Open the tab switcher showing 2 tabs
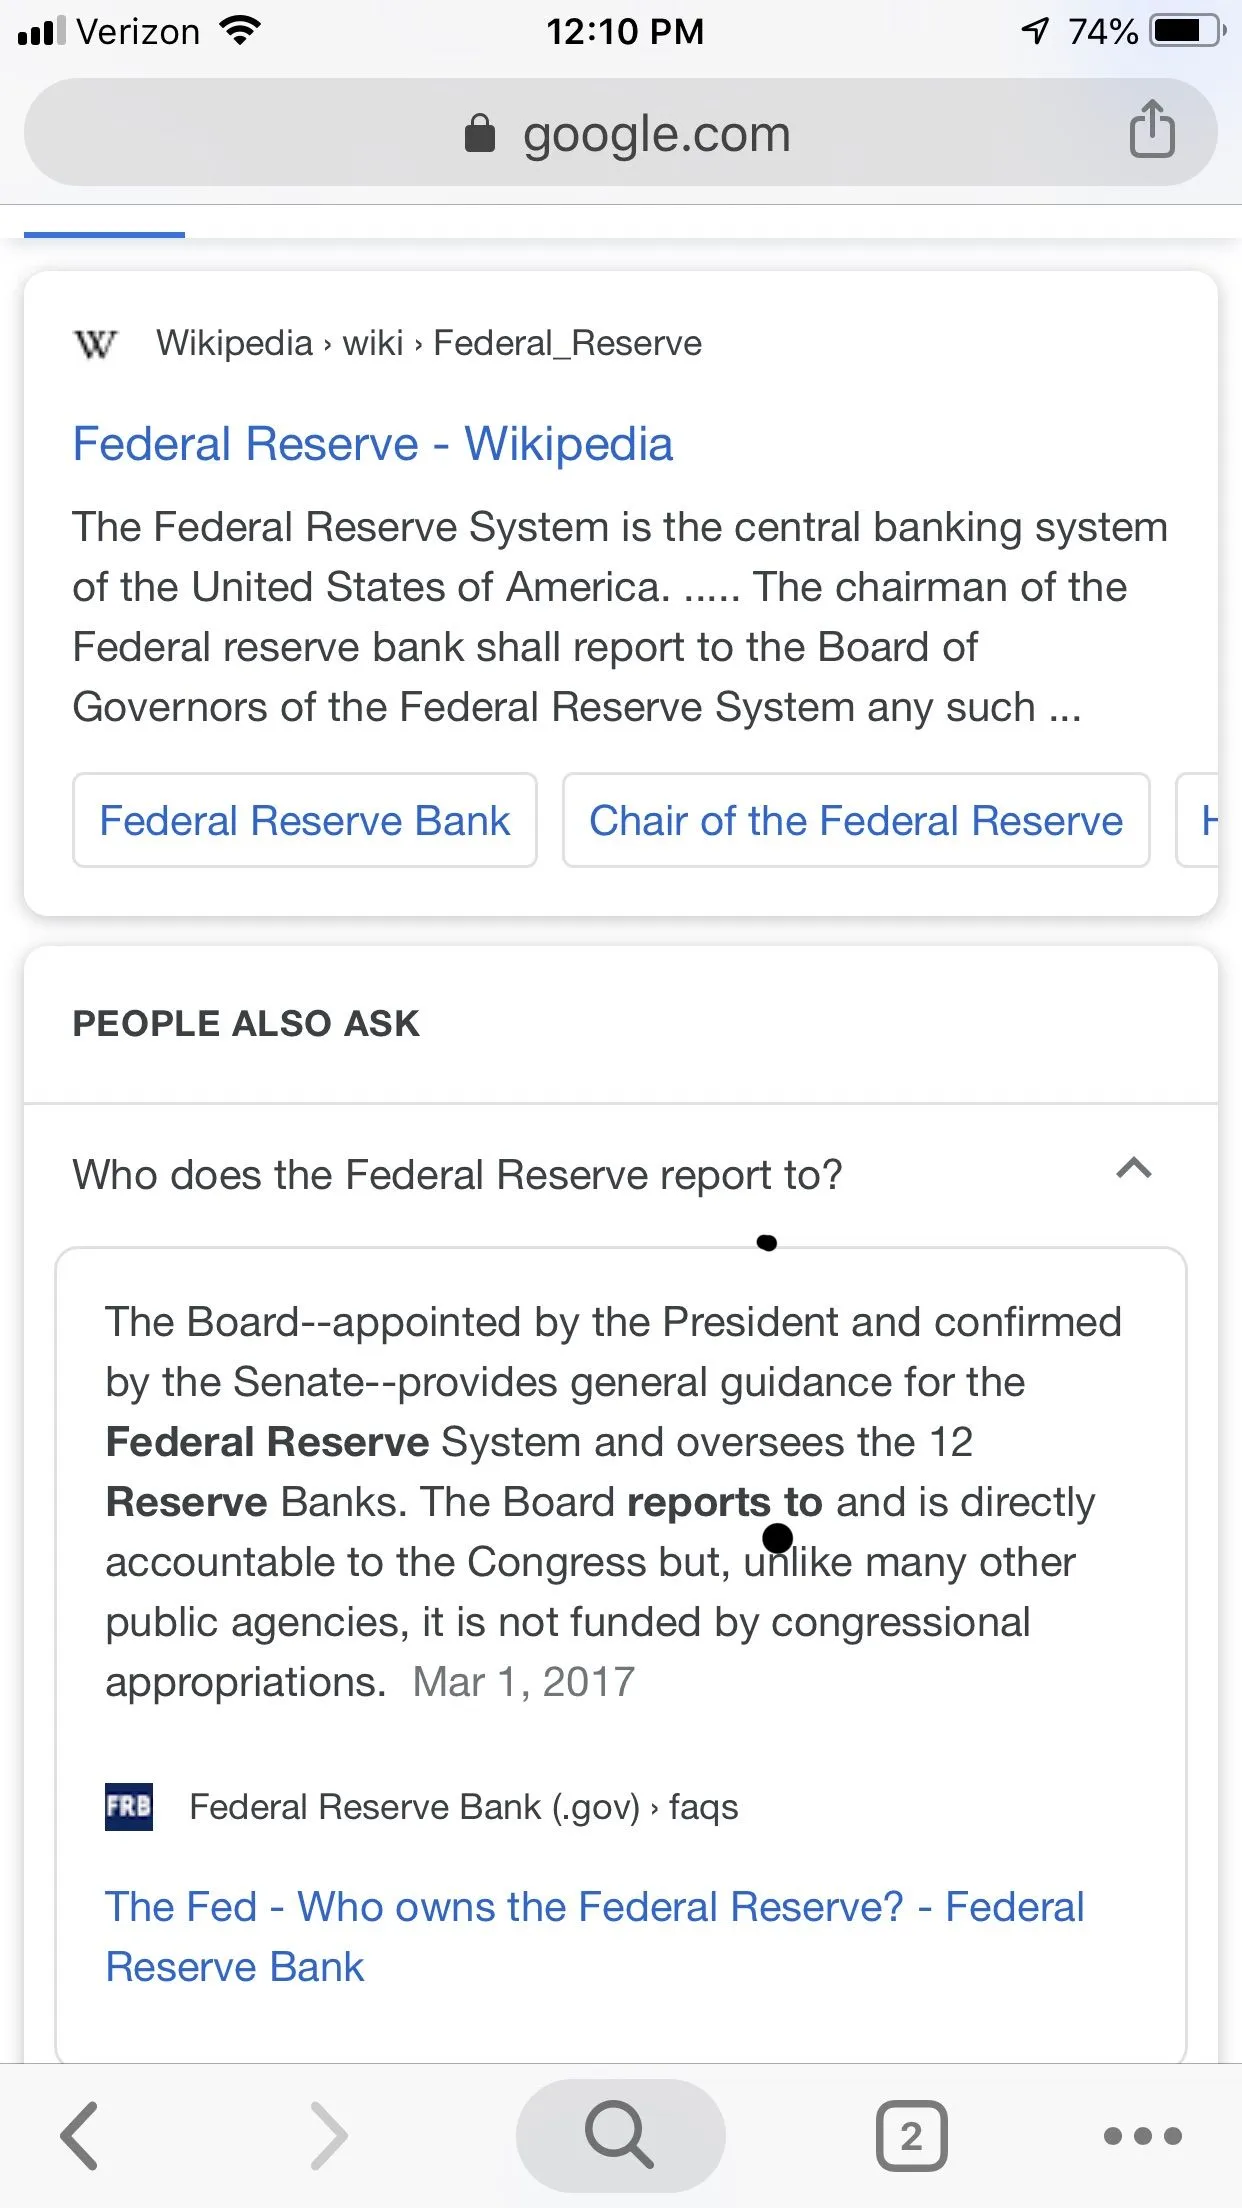 pyautogui.click(x=911, y=2135)
